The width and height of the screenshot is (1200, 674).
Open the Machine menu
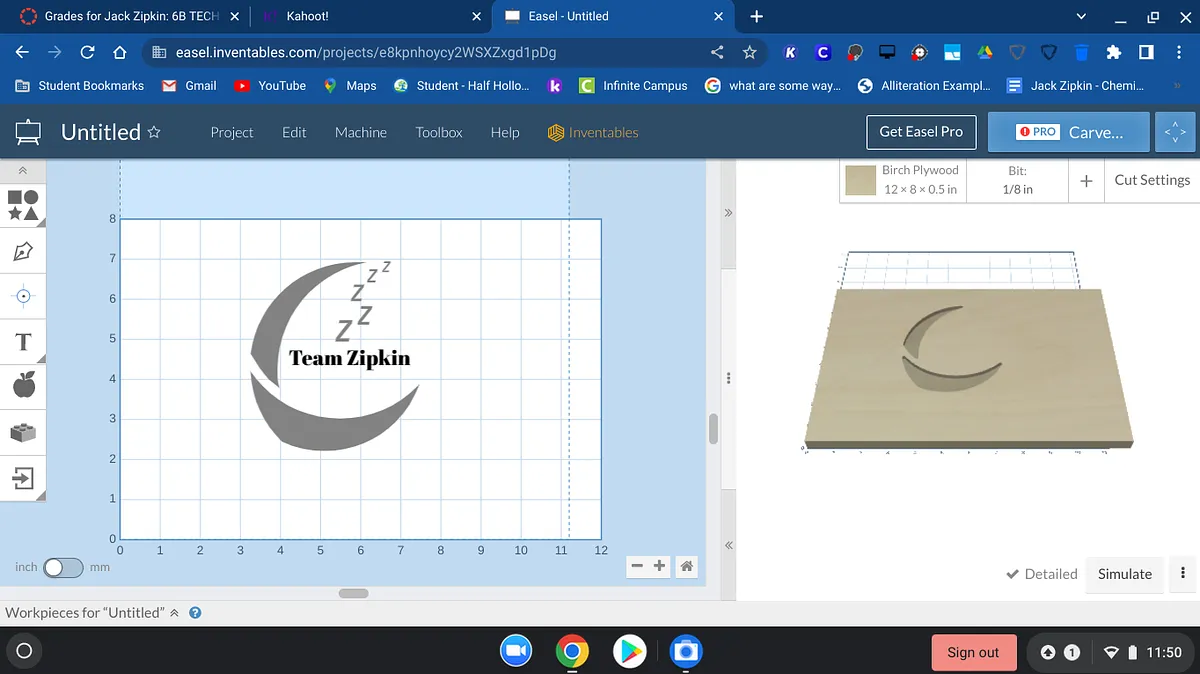(x=360, y=132)
